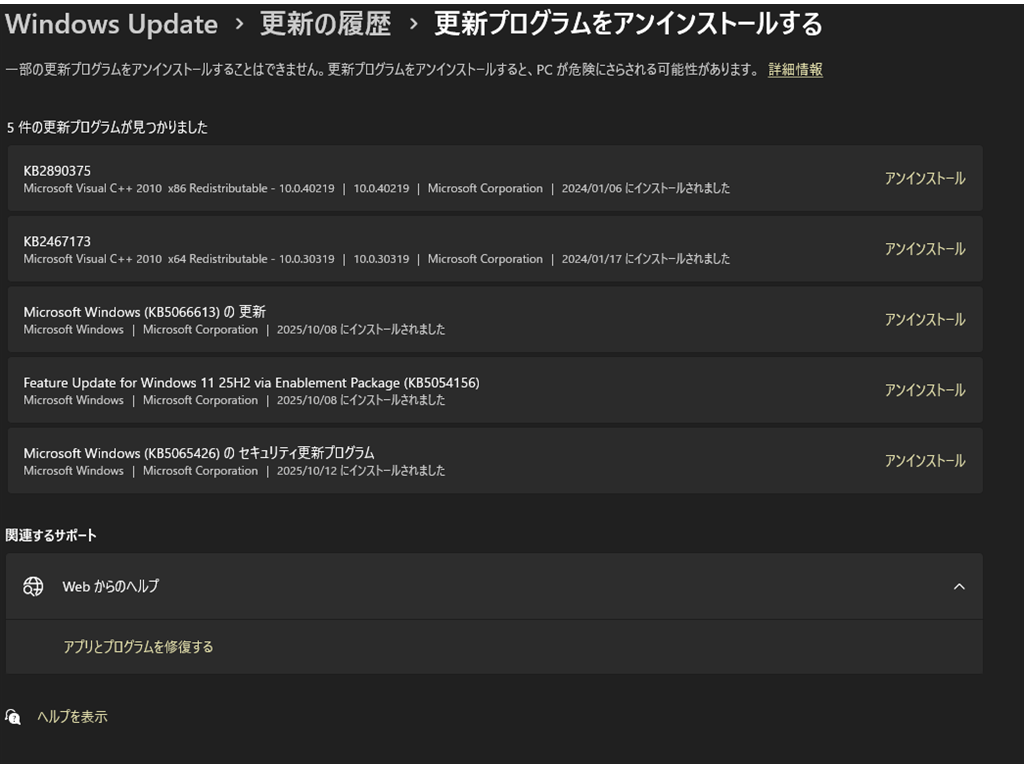Uninstall the Windows 11 25H2 Feature Update

coord(924,390)
